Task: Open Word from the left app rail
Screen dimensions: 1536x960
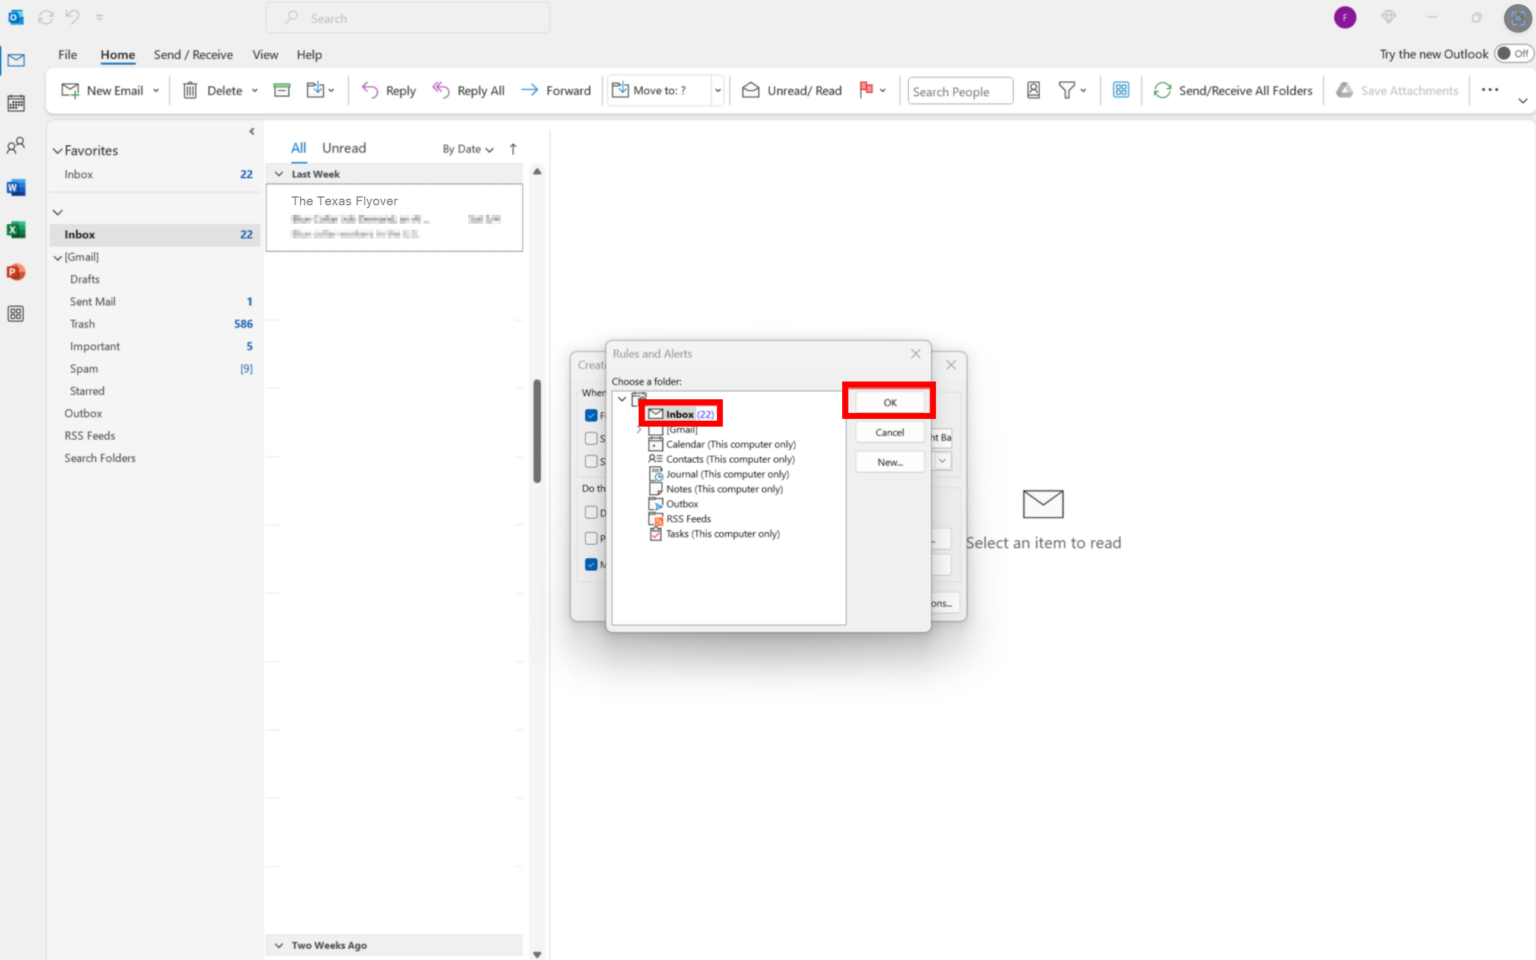Action: 16,187
